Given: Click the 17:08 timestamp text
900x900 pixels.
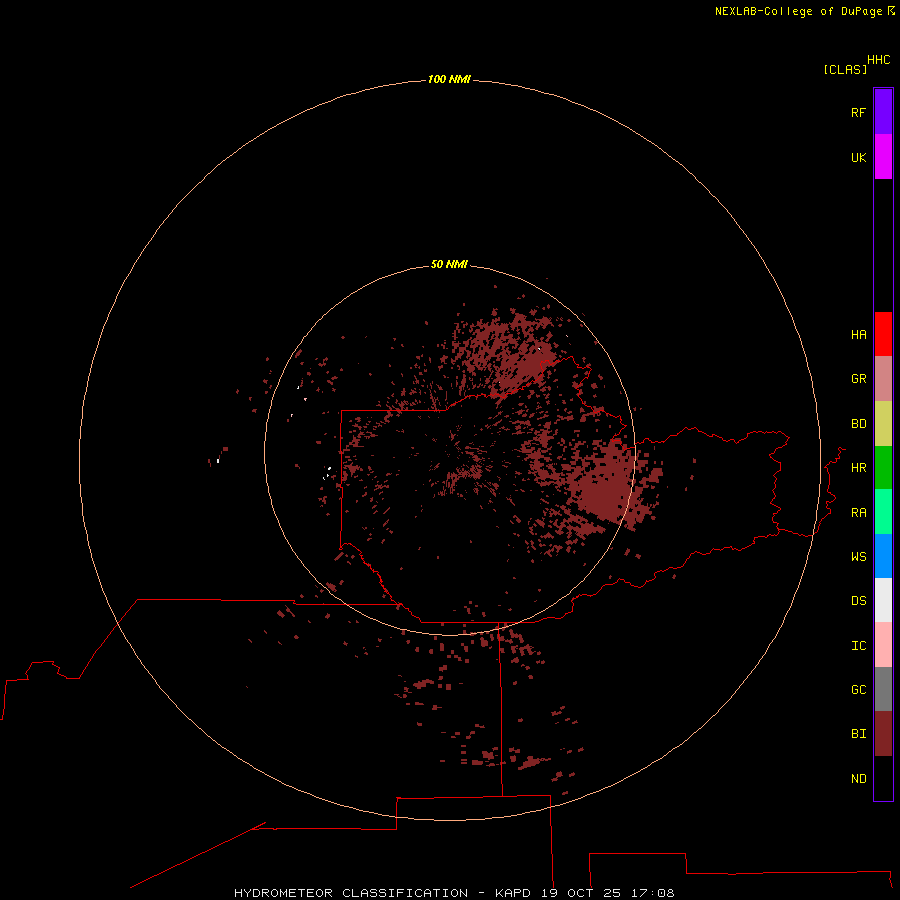Looking at the screenshot, I should pos(652,893).
